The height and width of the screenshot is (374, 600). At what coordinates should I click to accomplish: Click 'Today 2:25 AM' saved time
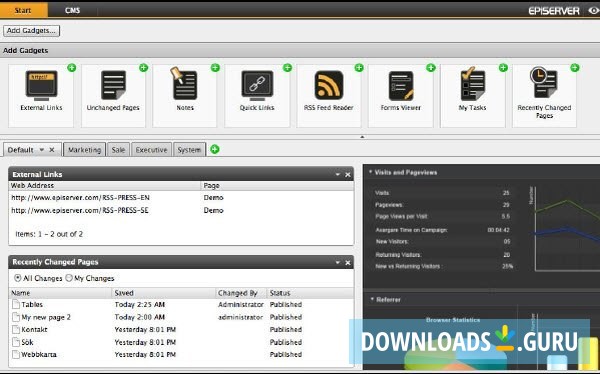point(140,304)
